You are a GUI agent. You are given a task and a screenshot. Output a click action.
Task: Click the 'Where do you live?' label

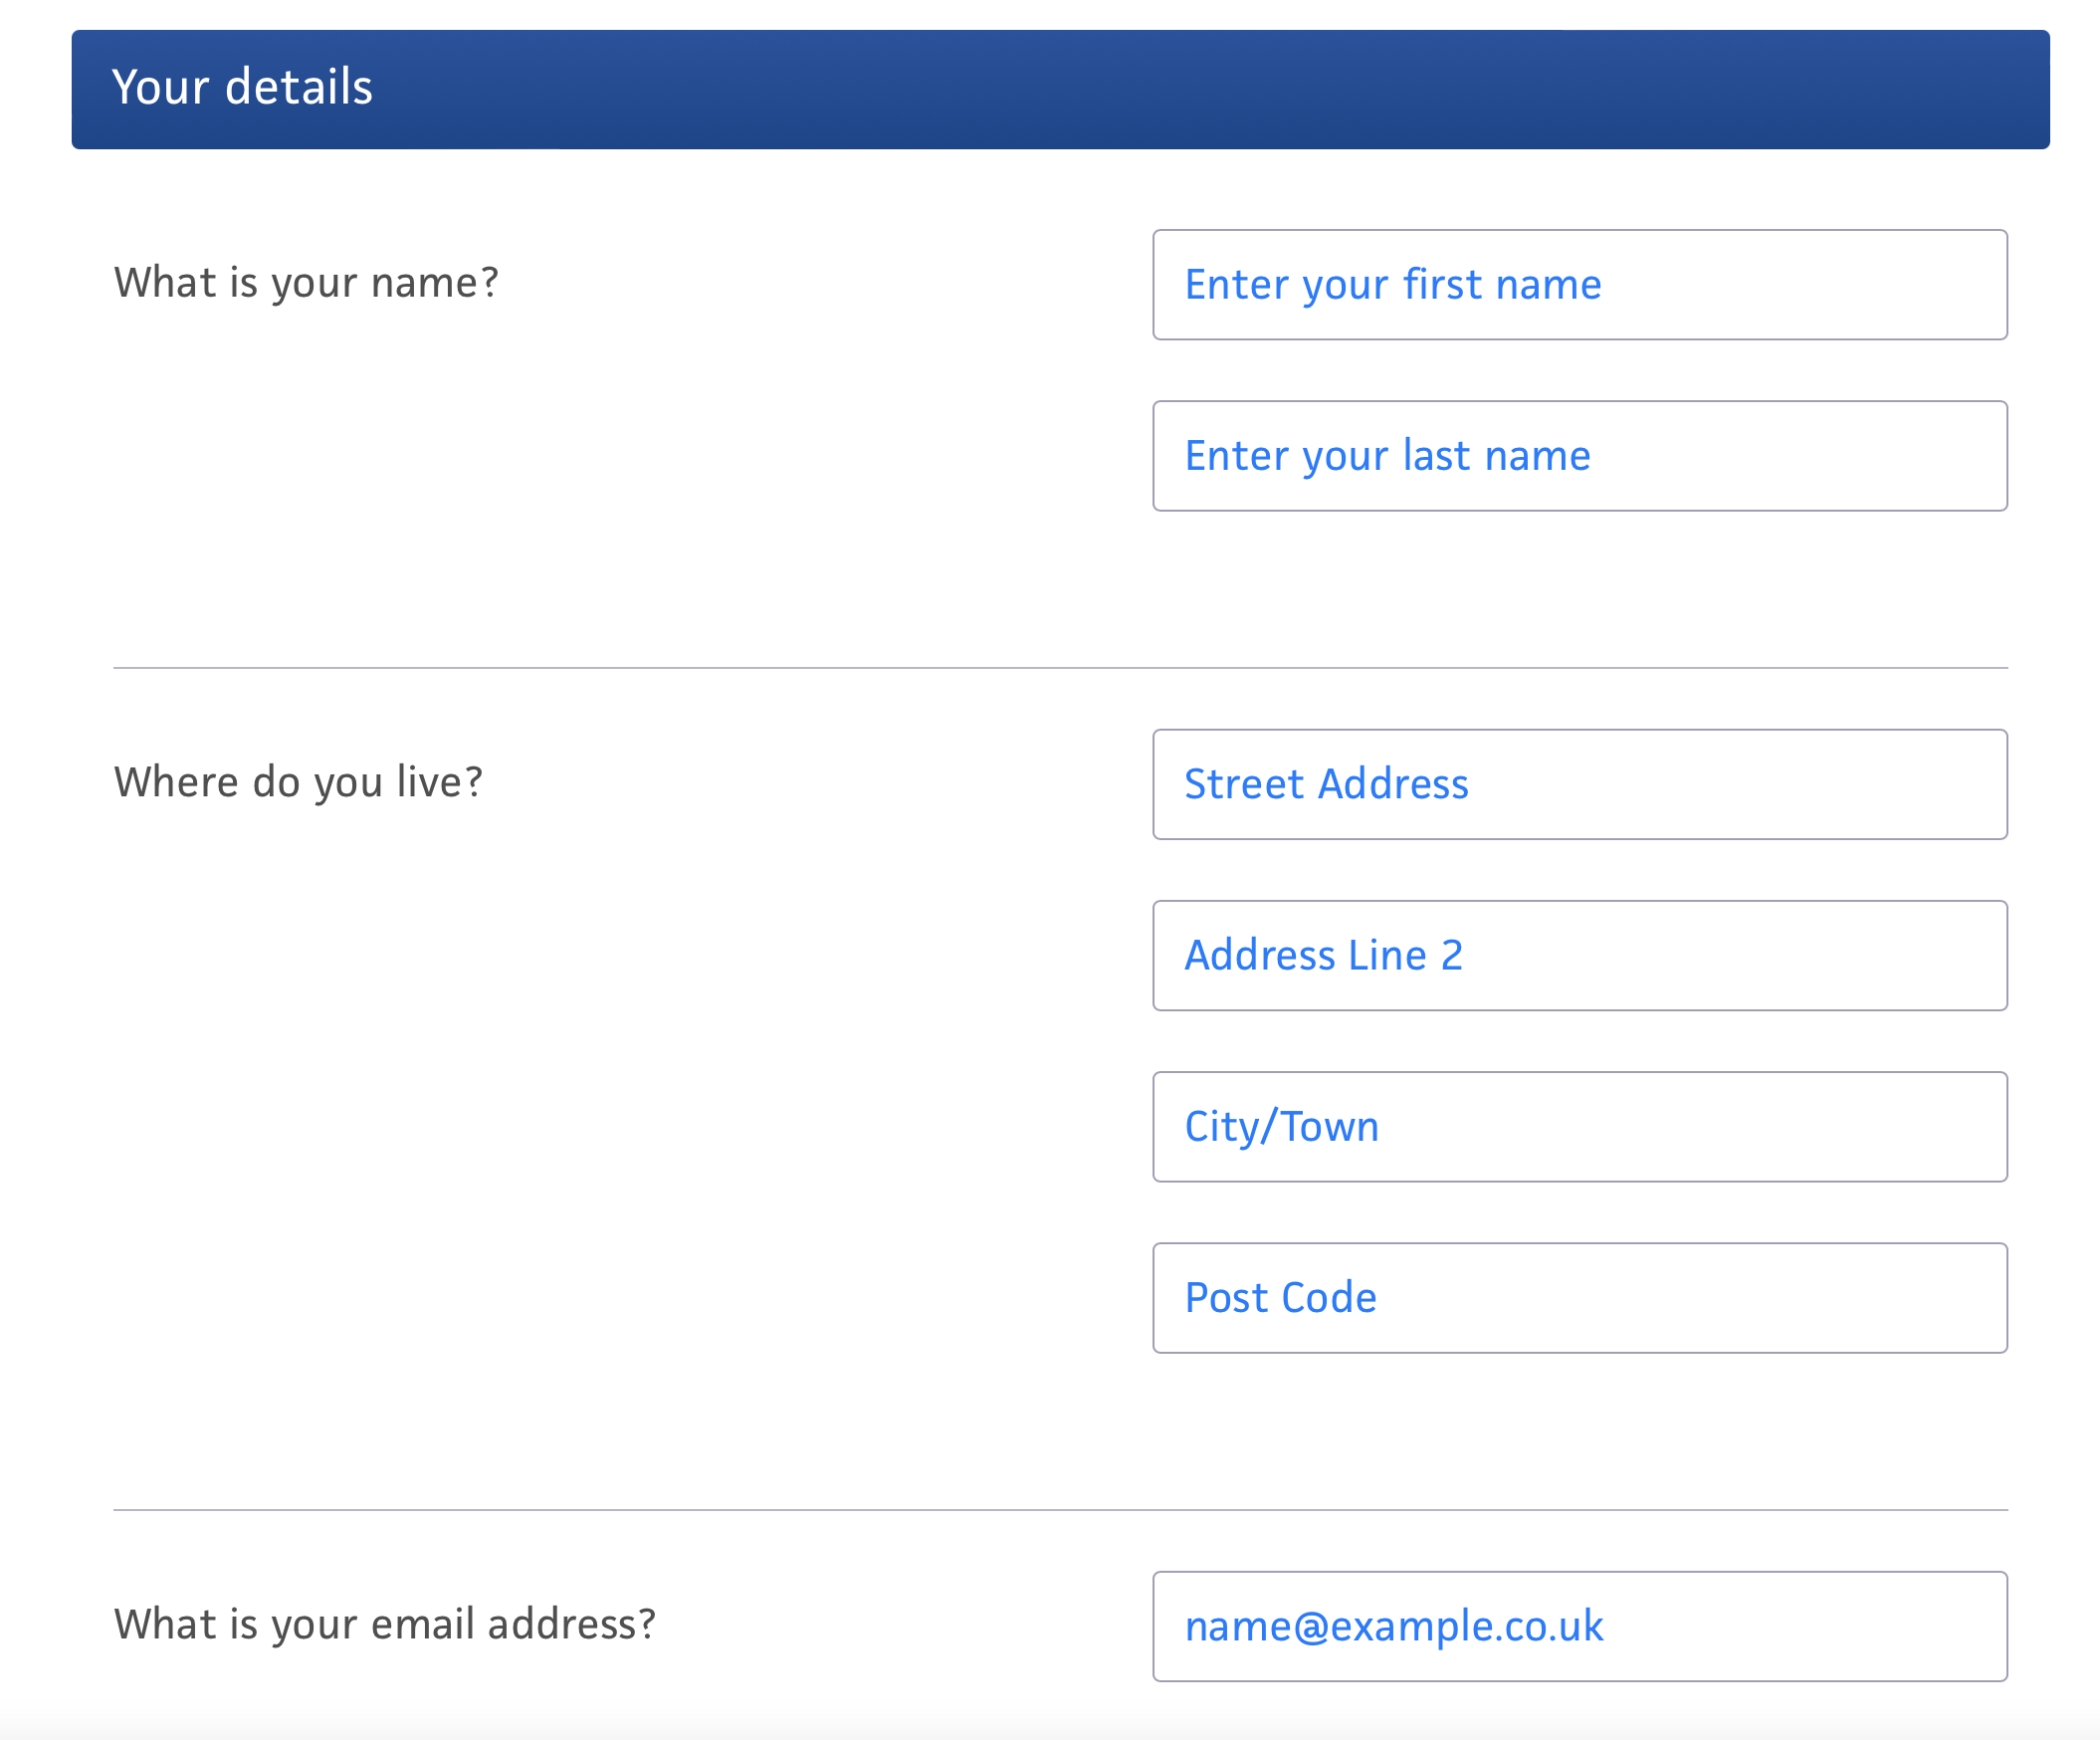coord(298,782)
